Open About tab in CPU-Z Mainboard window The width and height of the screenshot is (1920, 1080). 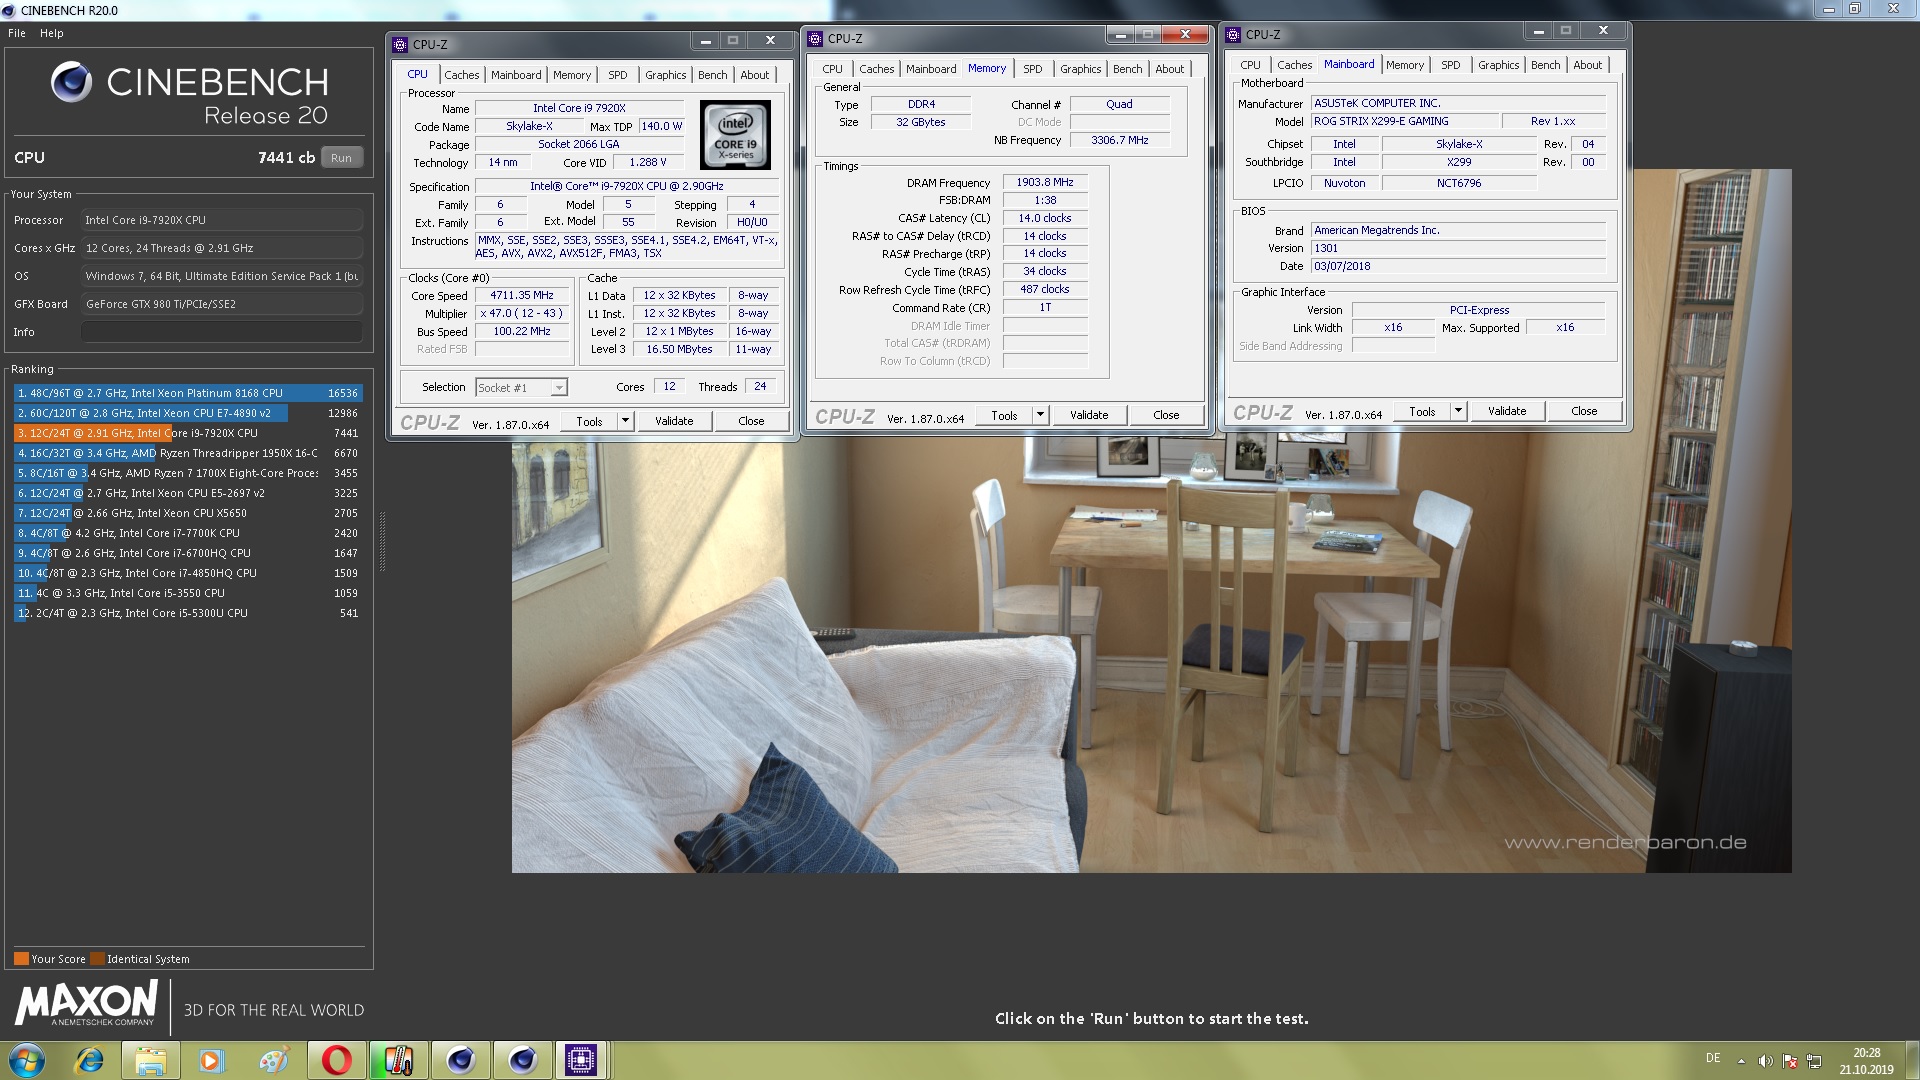(x=1587, y=65)
